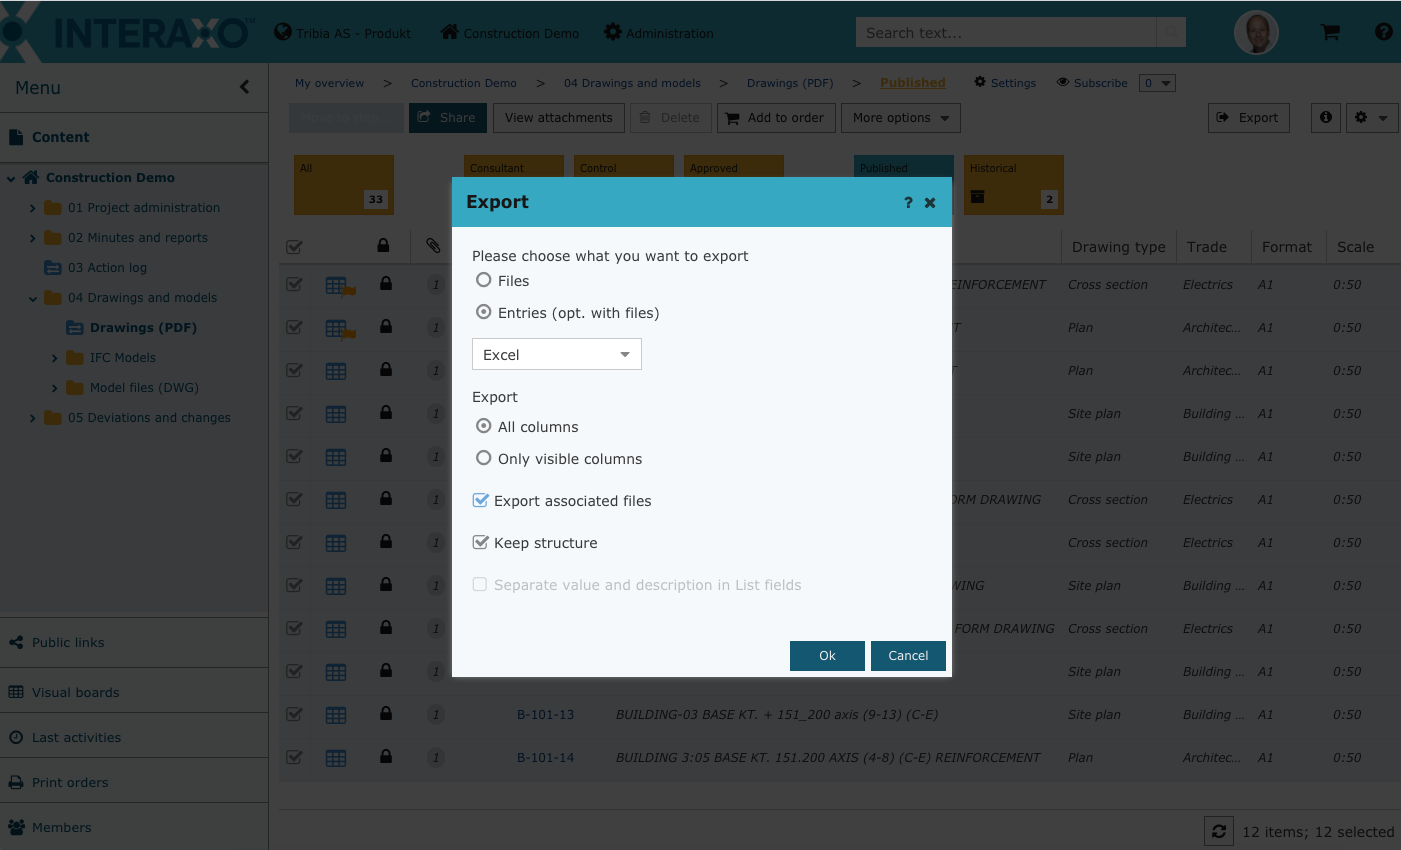Open the user profile avatar
This screenshot has height=850, width=1401.
click(1256, 32)
